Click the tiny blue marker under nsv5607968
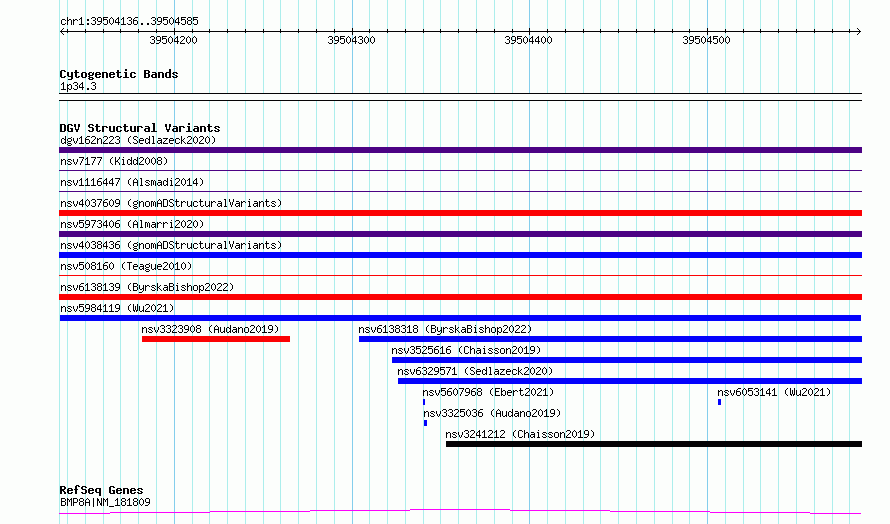The image size is (890, 524). [424, 402]
